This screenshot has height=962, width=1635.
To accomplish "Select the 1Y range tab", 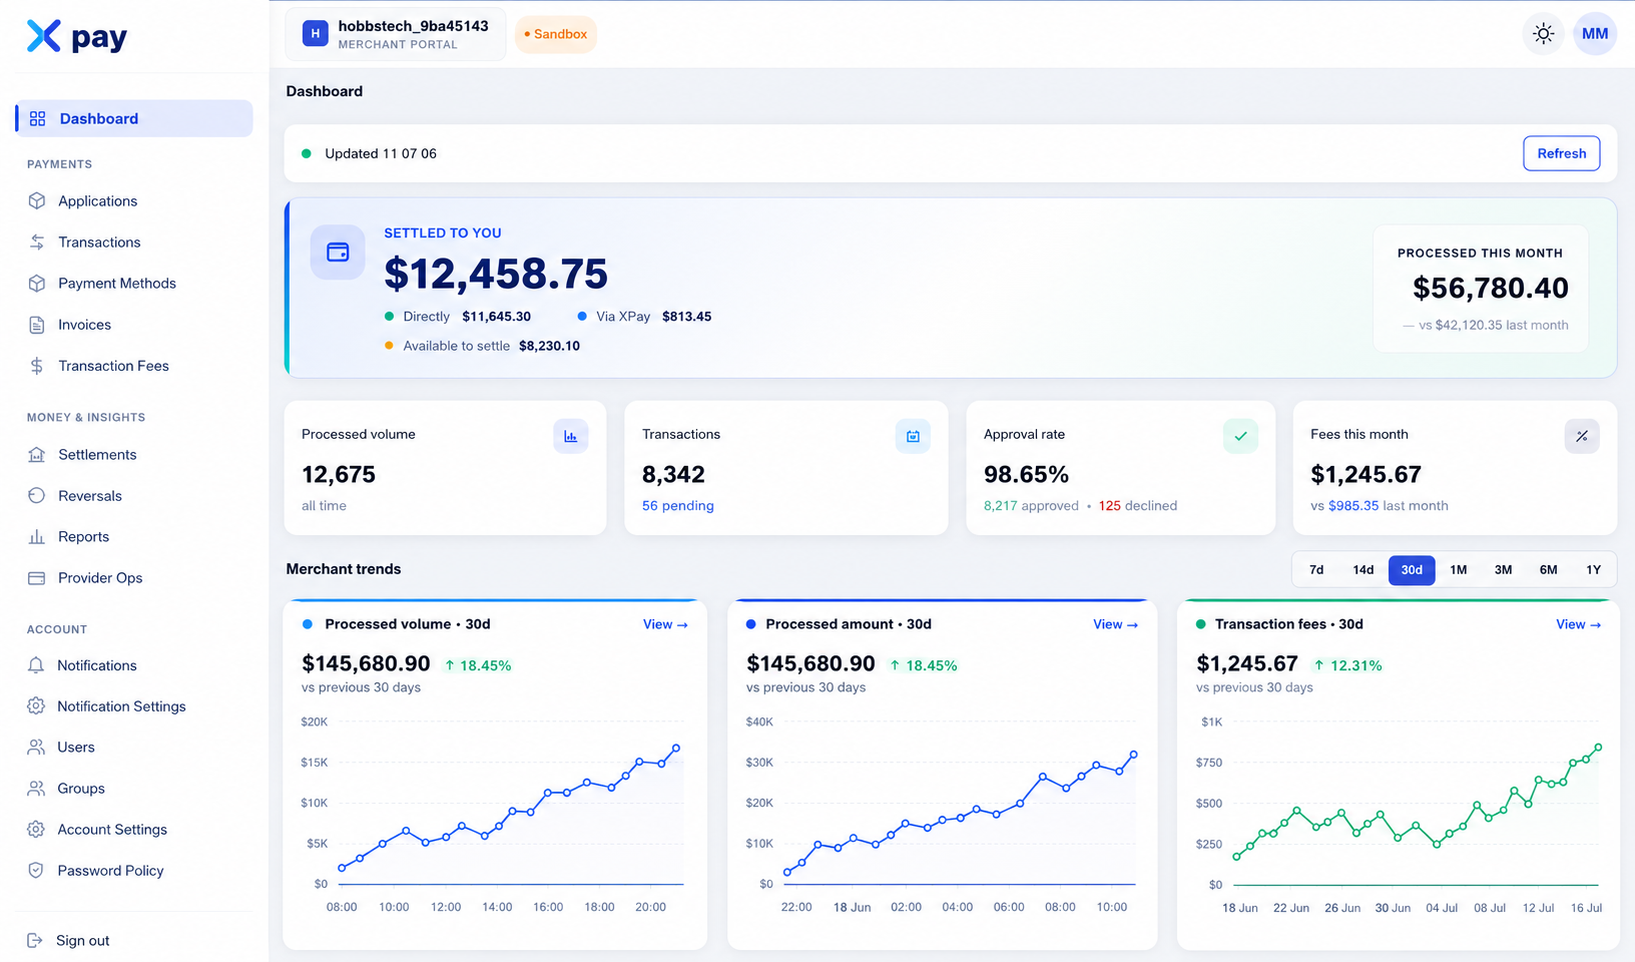I will click(x=1593, y=570).
